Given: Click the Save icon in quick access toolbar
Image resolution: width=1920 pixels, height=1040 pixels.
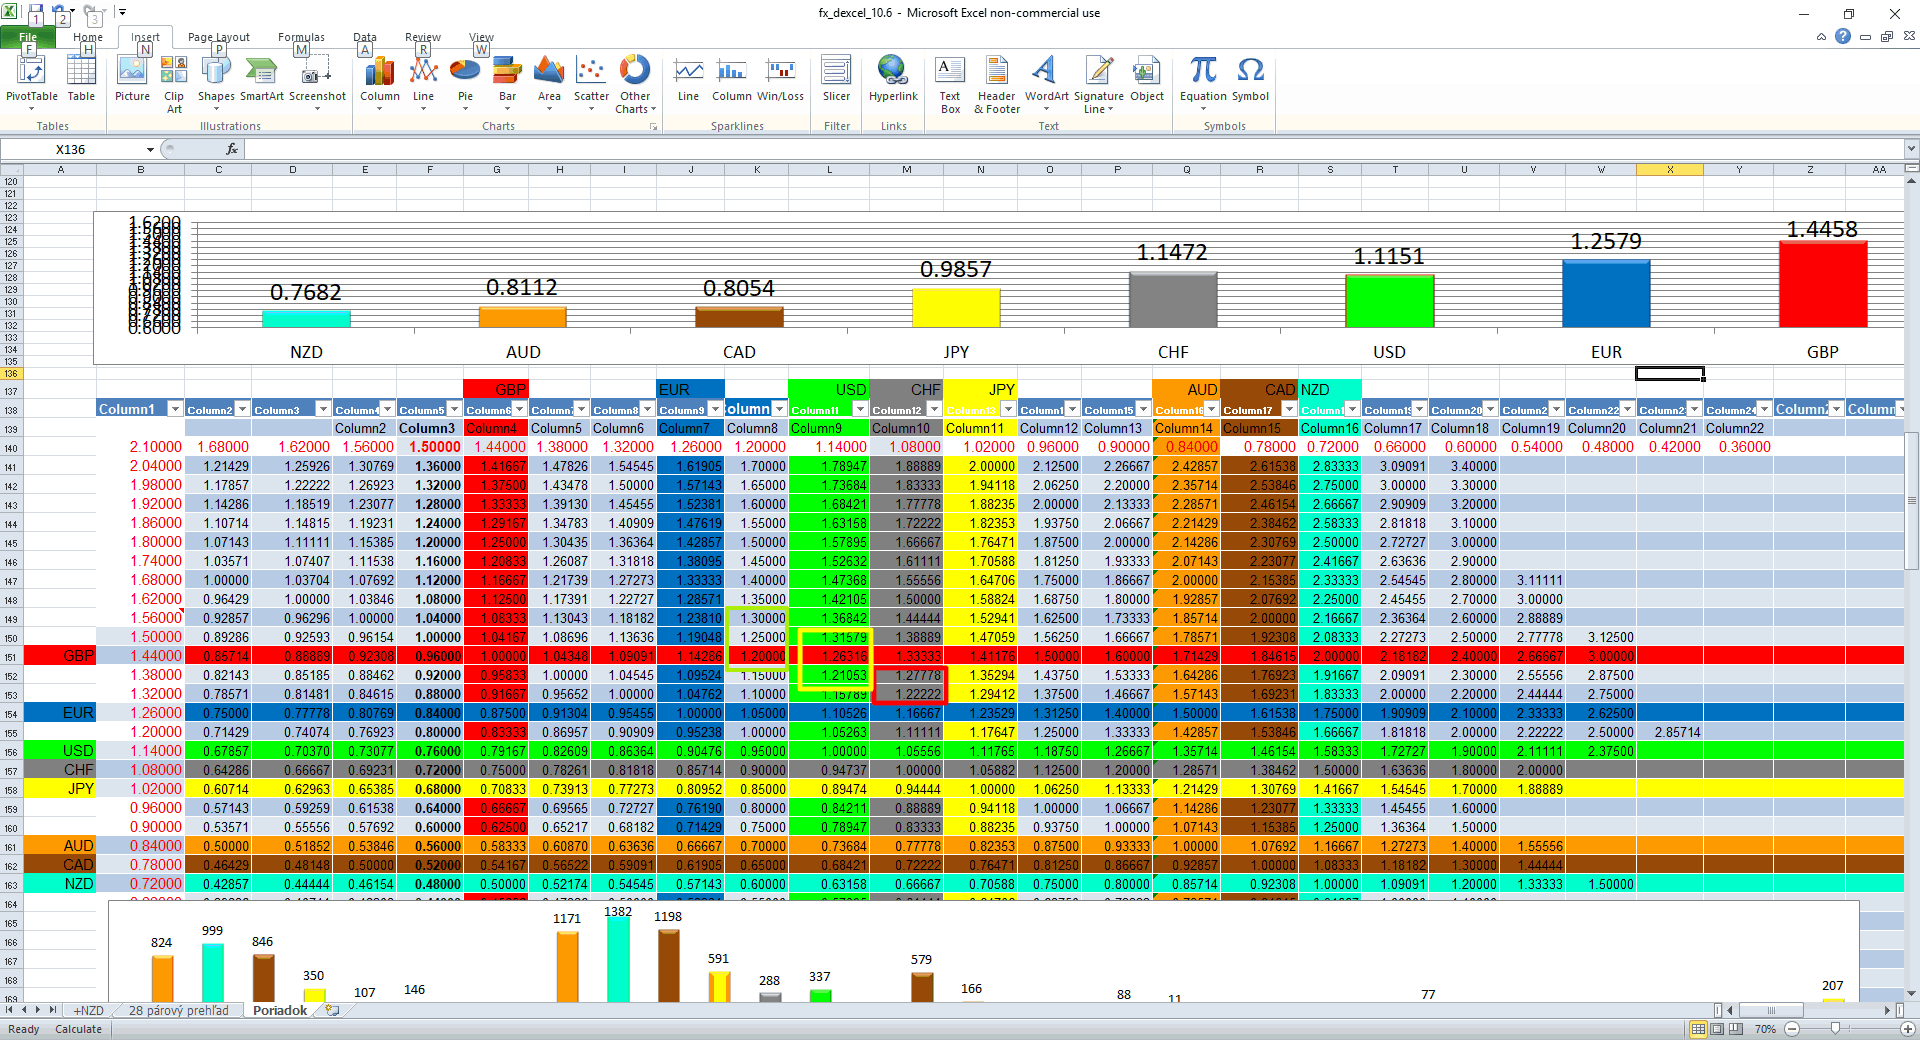Looking at the screenshot, I should pos(36,13).
